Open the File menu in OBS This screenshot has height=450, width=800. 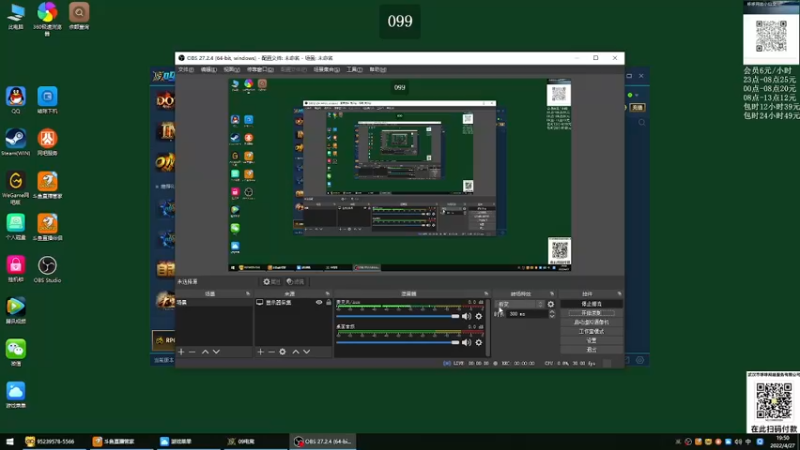tap(186, 69)
